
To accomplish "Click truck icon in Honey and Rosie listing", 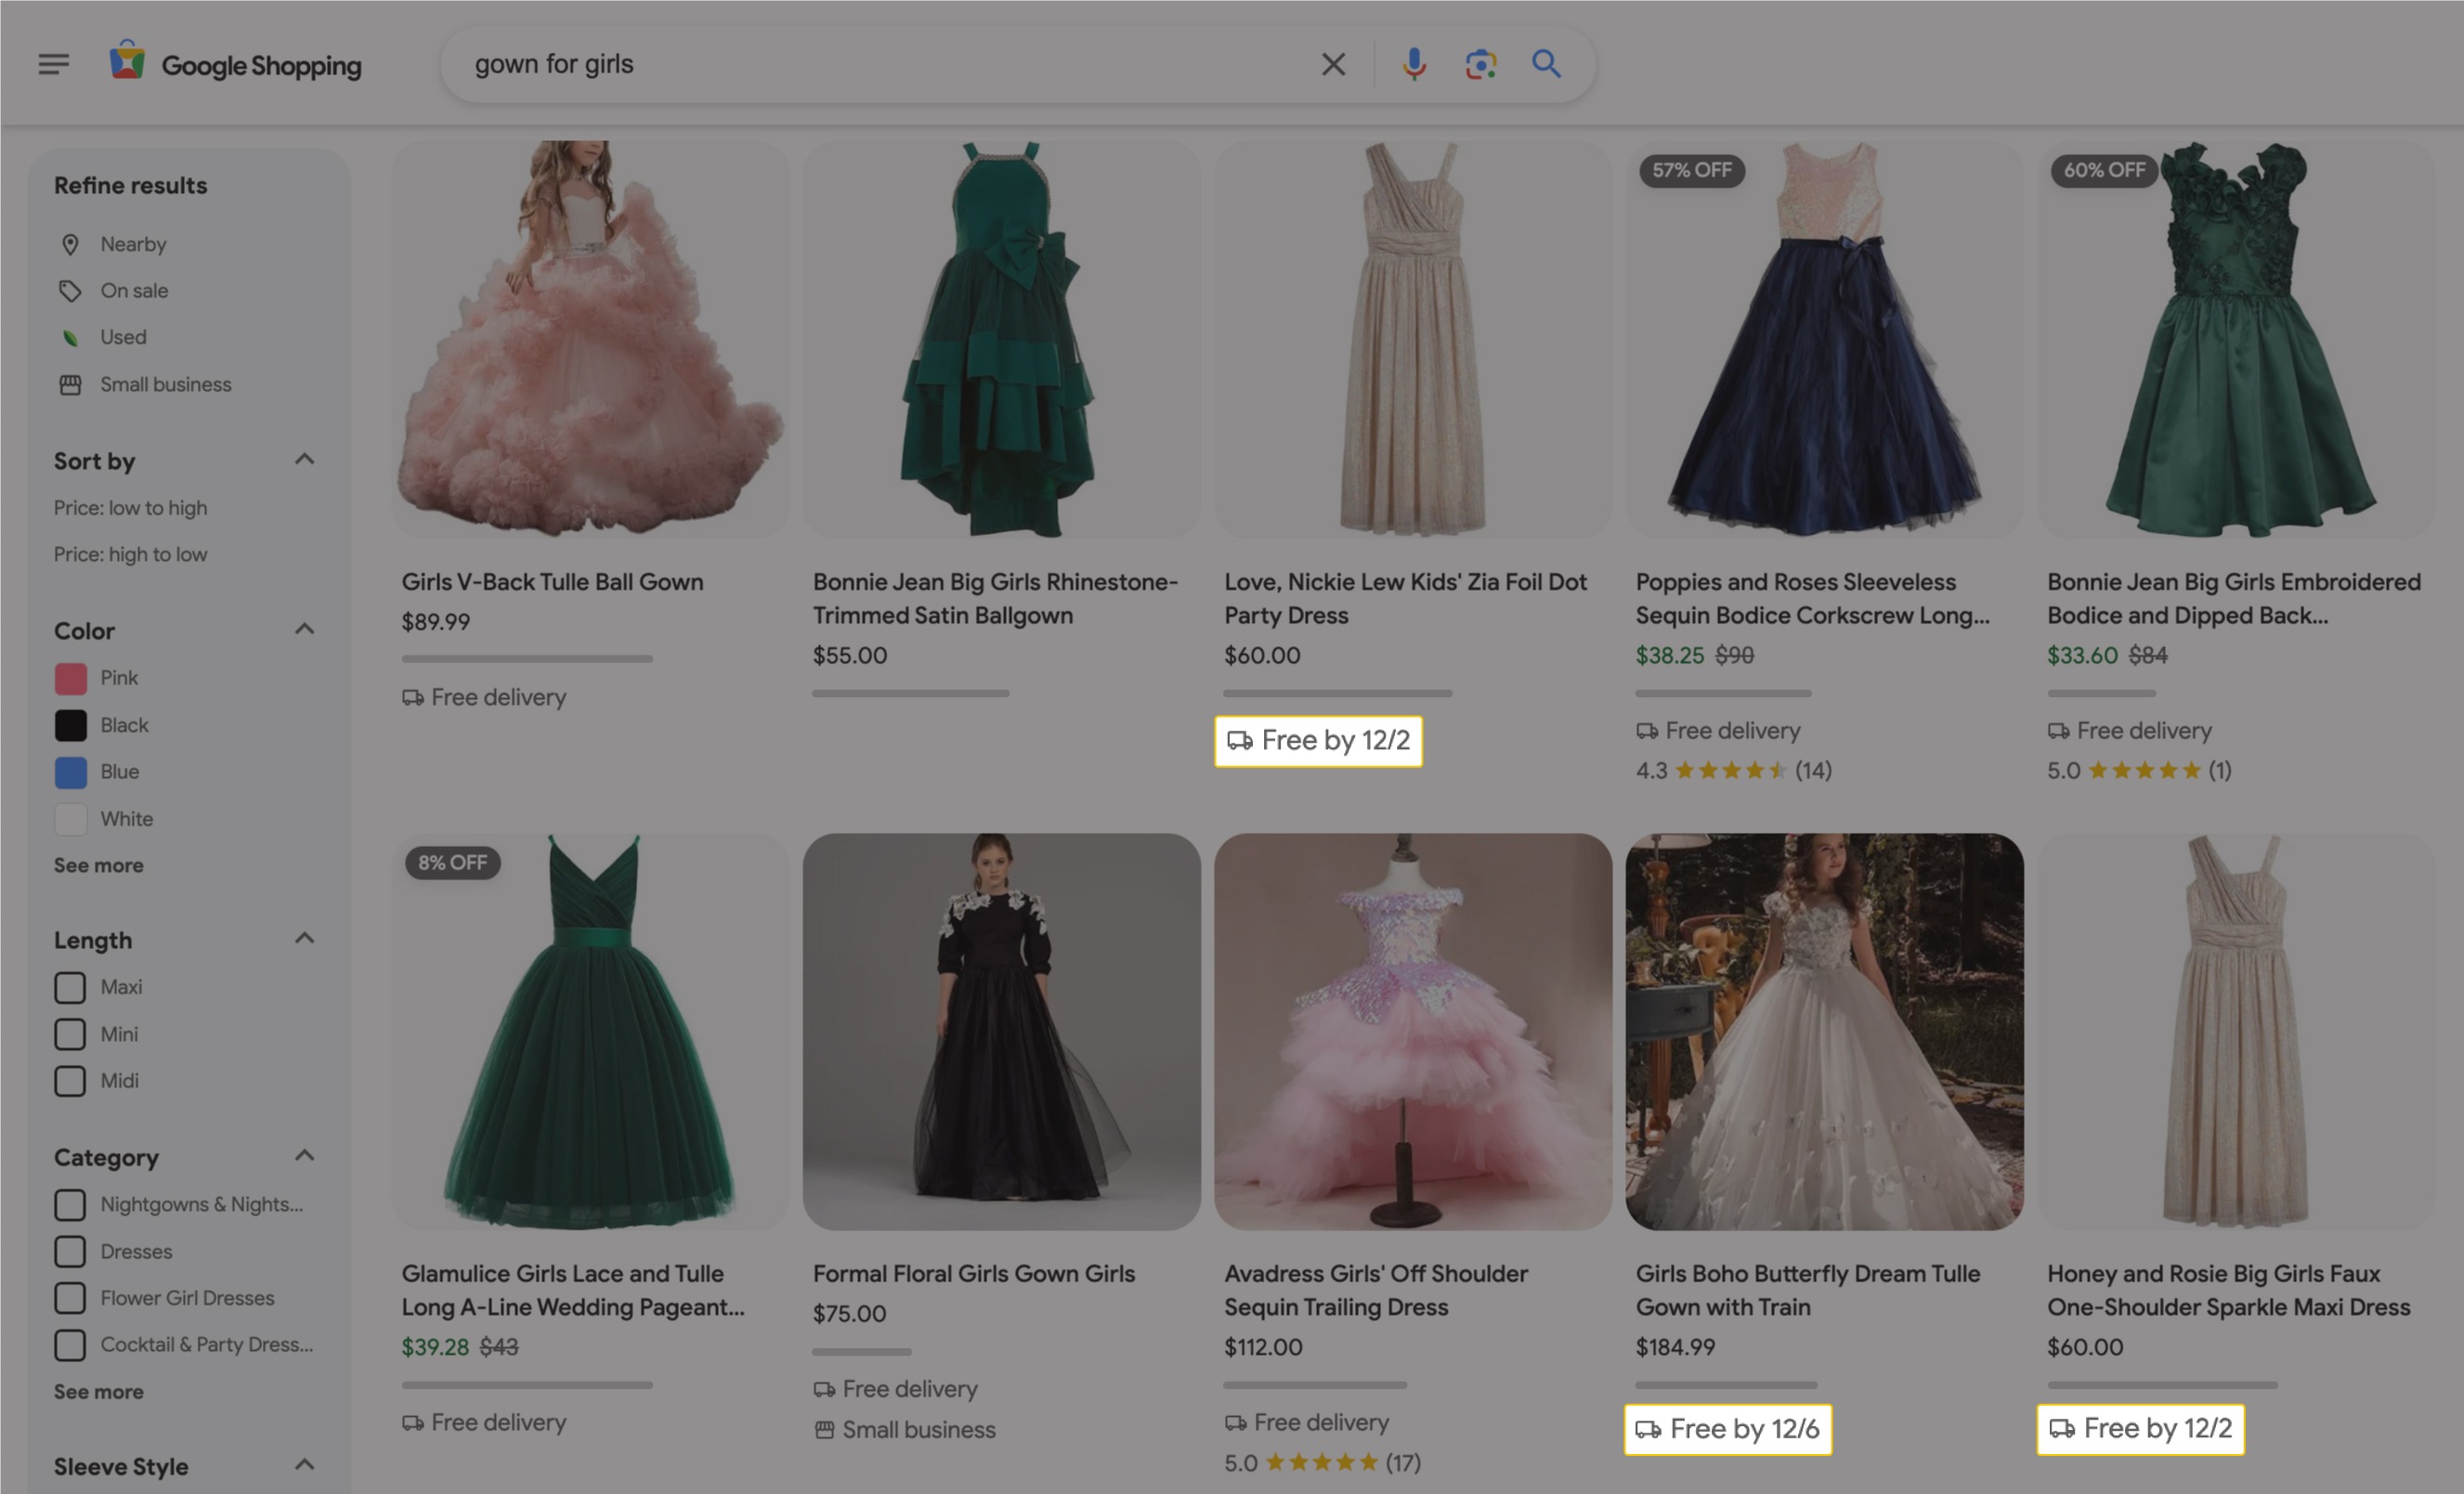I will click(x=2062, y=1429).
